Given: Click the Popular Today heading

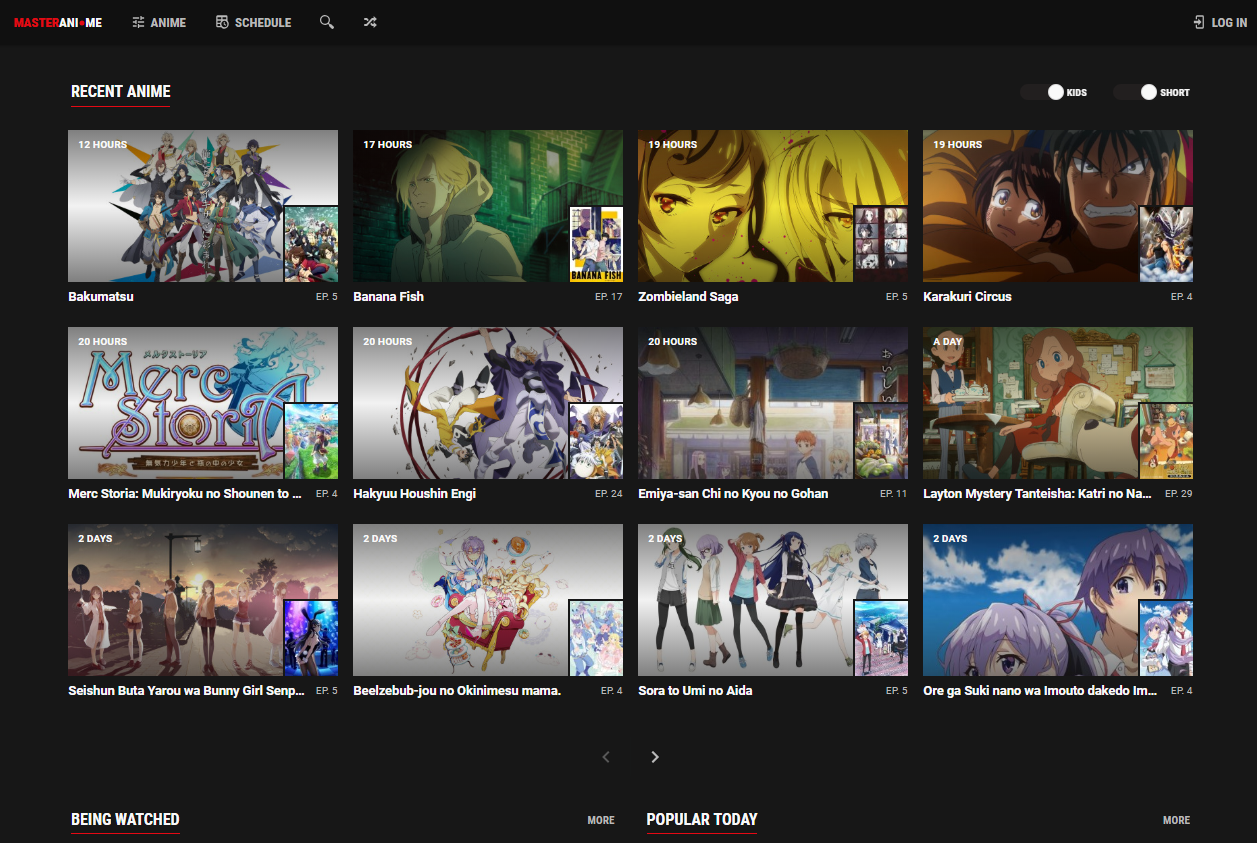Looking at the screenshot, I should (702, 819).
